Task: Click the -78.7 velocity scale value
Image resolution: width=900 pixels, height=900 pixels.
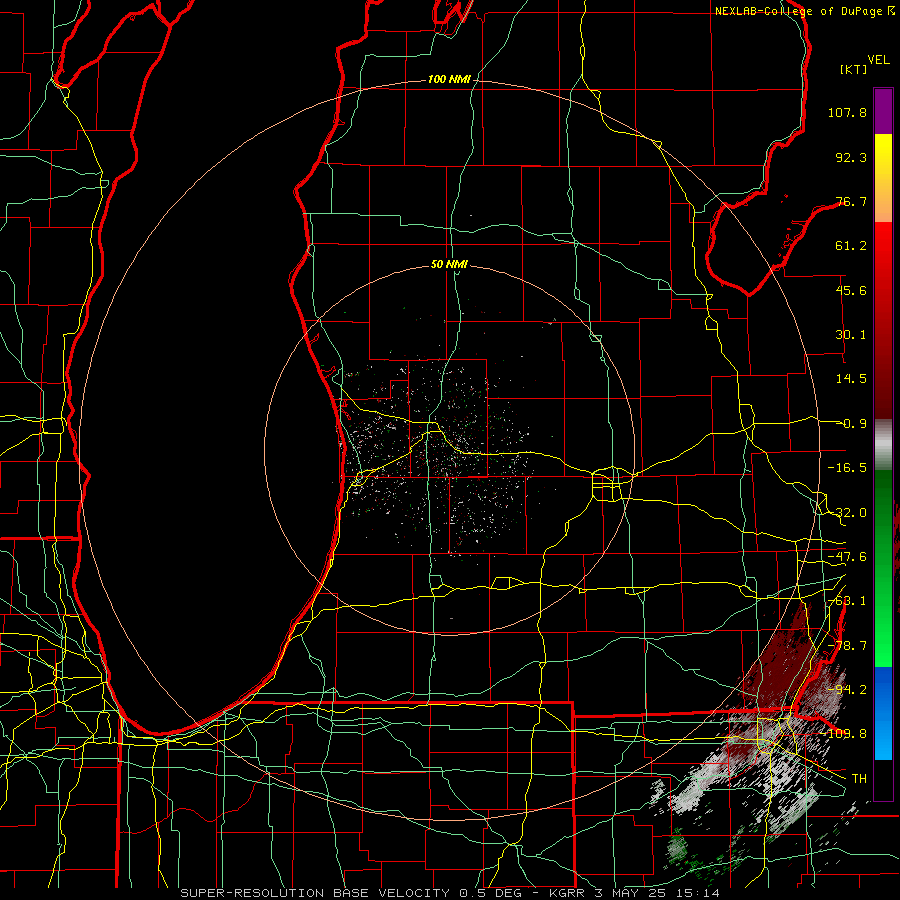Action: (x=847, y=646)
